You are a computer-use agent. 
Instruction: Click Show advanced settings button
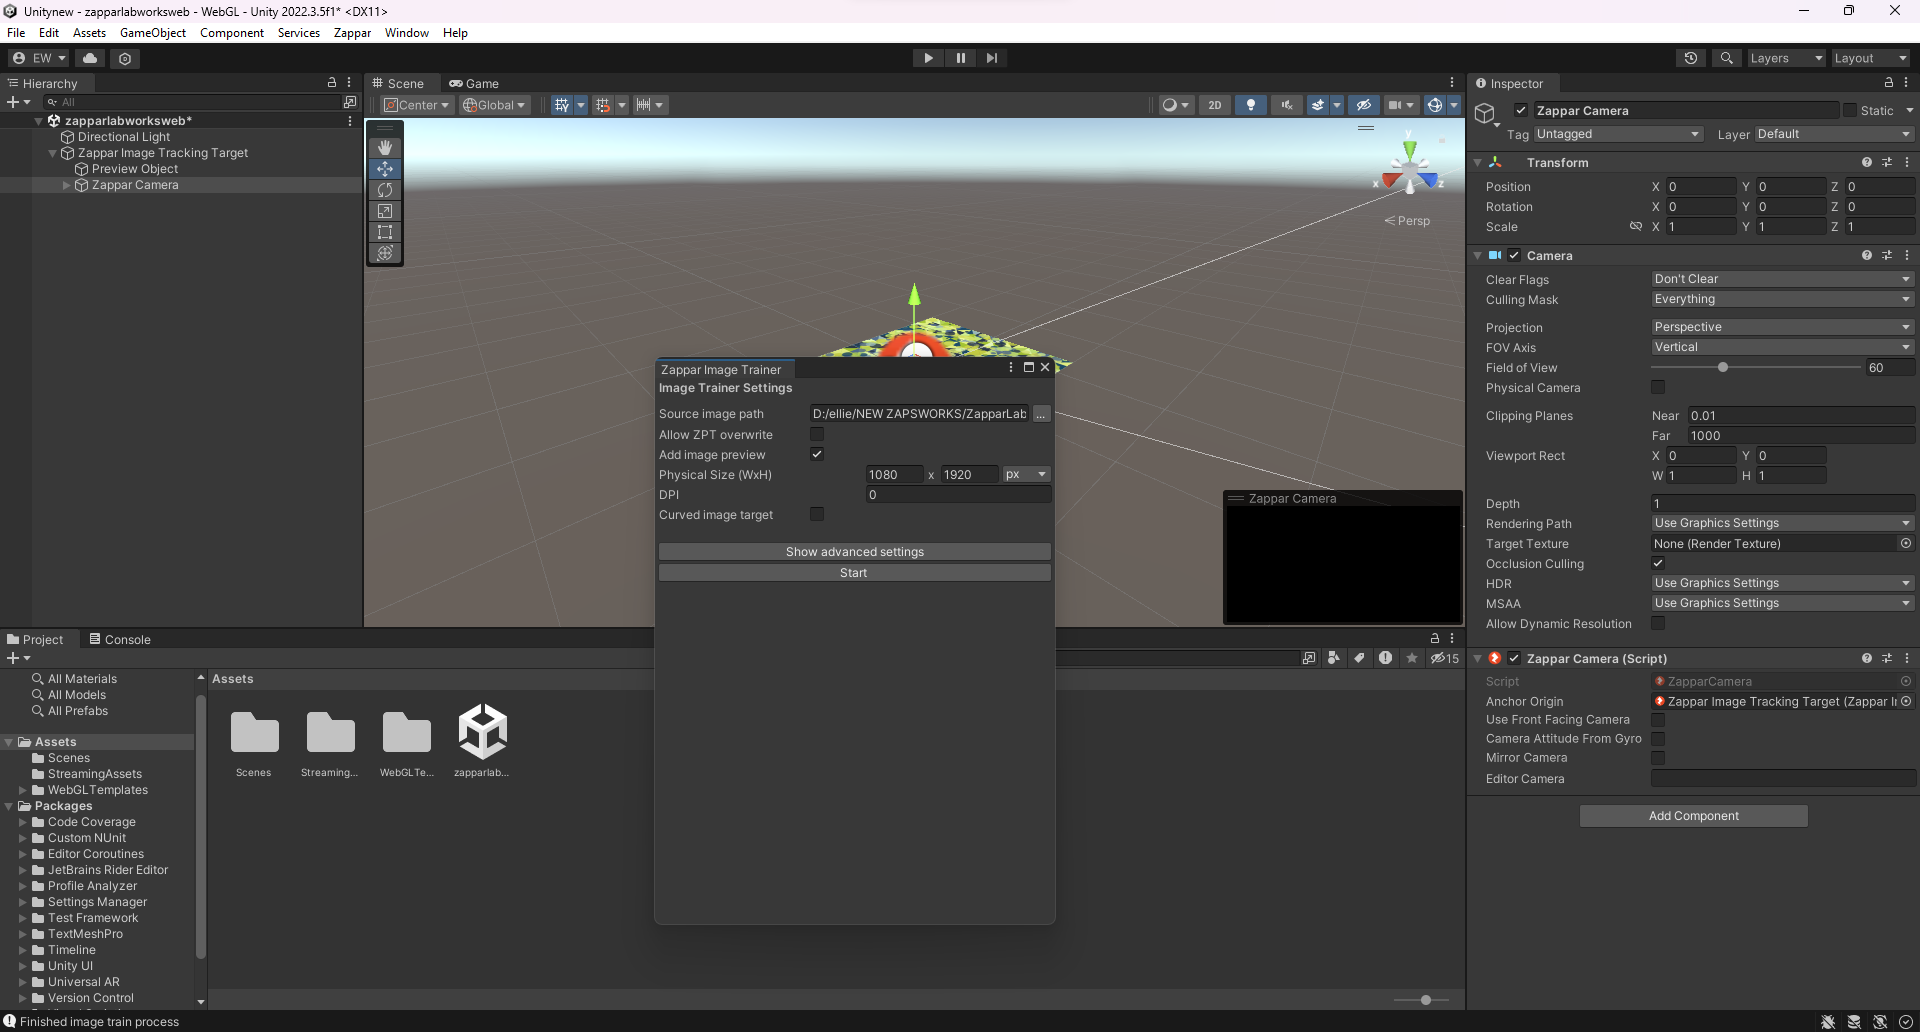click(854, 552)
